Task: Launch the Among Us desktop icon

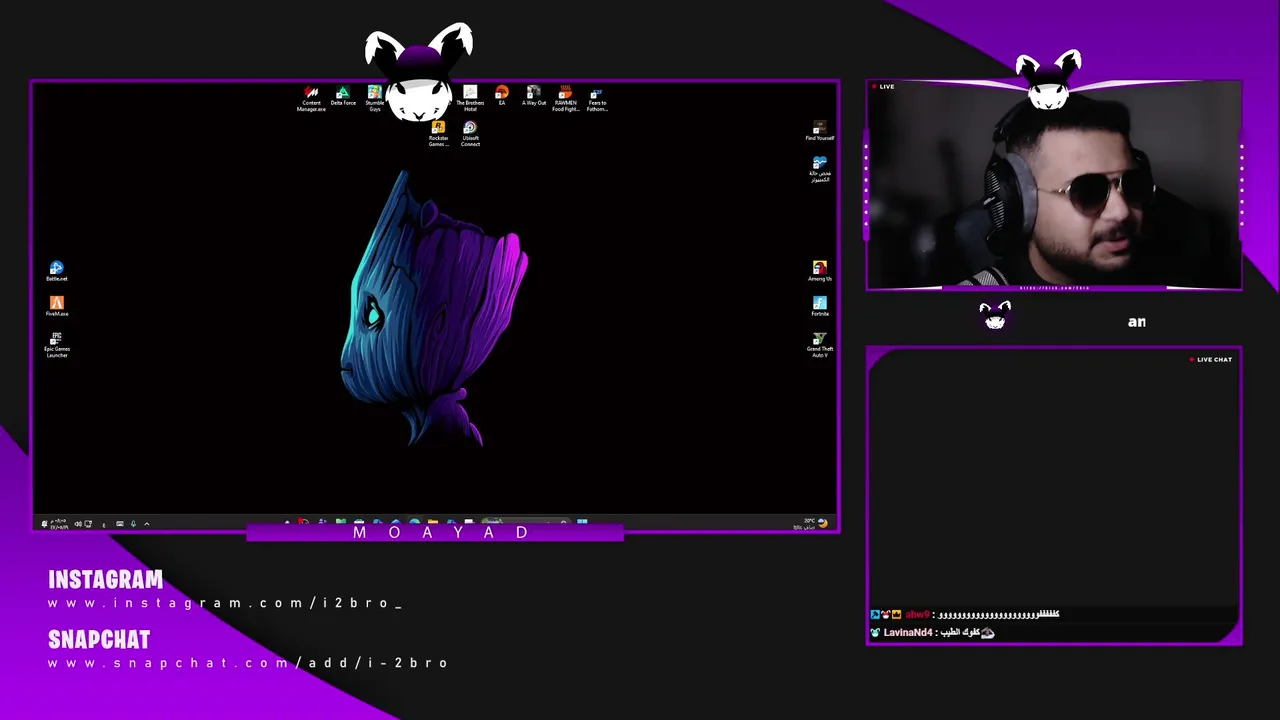Action: coord(820,271)
